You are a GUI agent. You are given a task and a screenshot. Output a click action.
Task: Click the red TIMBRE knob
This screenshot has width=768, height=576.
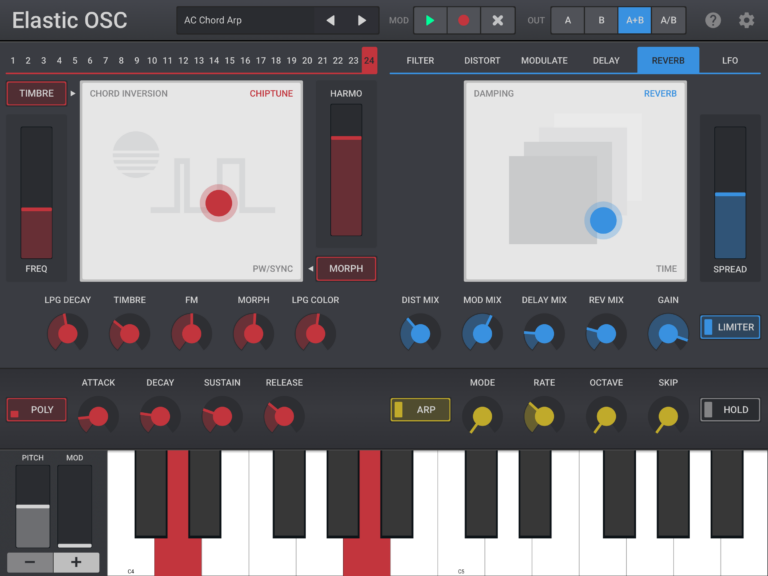pos(129,333)
